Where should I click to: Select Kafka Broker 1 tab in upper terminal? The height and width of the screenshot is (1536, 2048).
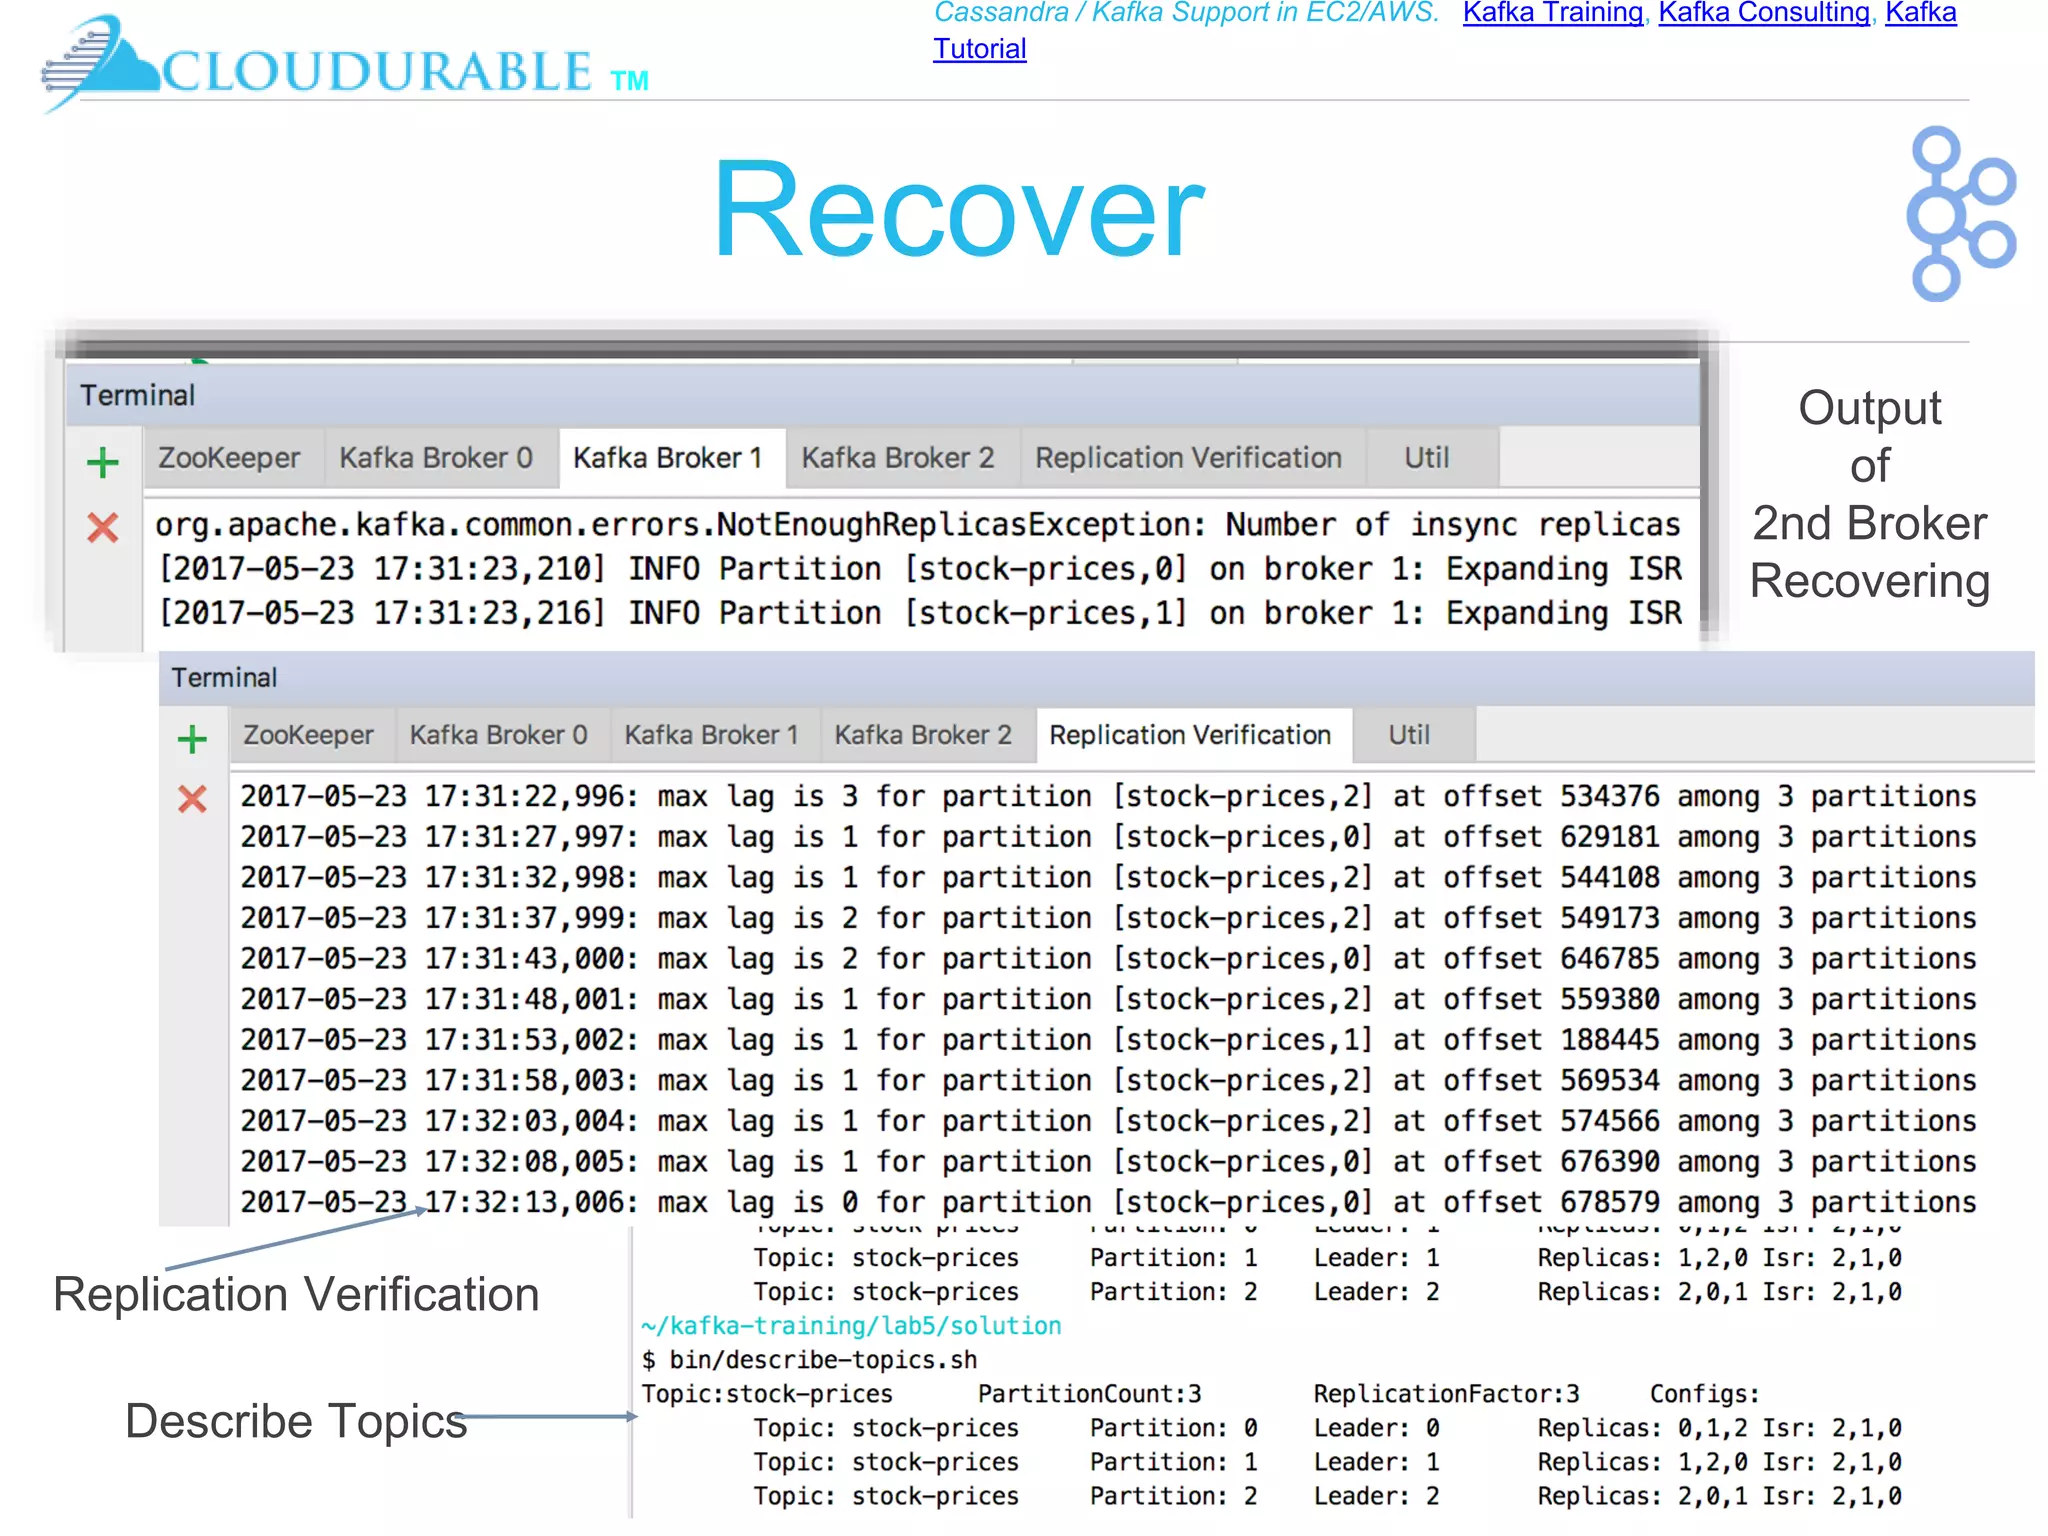click(668, 458)
